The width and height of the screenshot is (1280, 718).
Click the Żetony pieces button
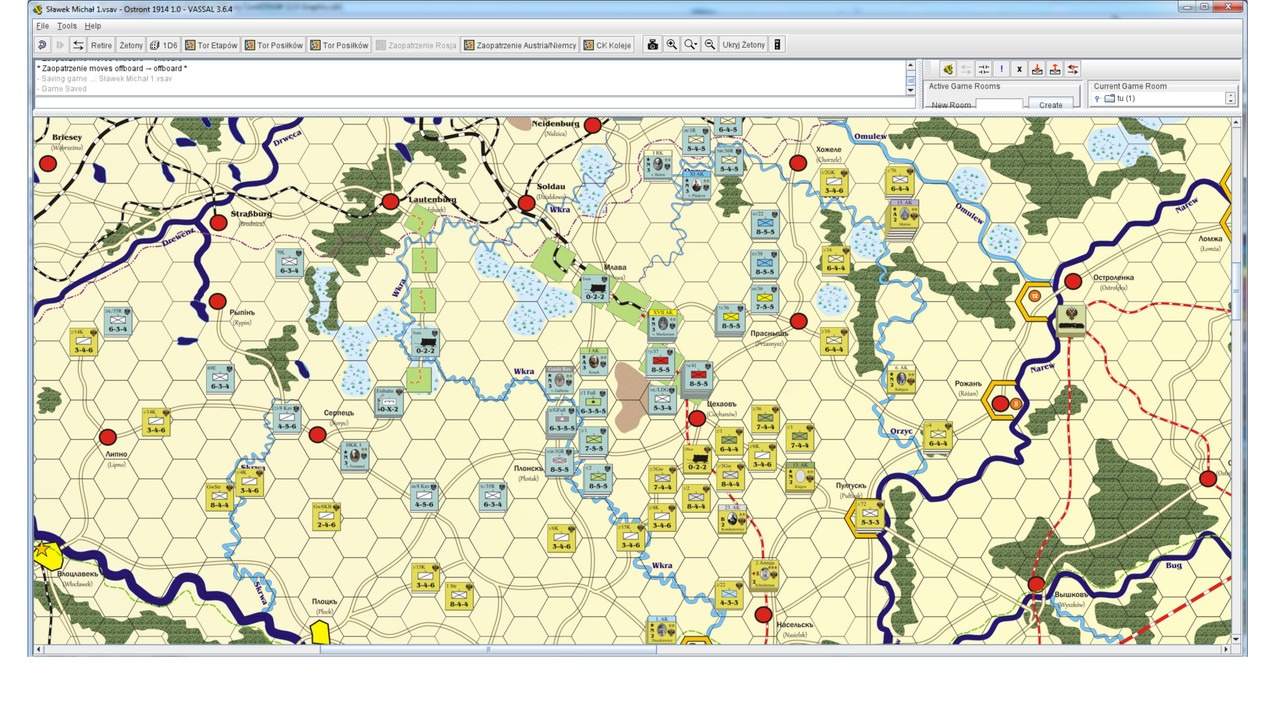[131, 45]
